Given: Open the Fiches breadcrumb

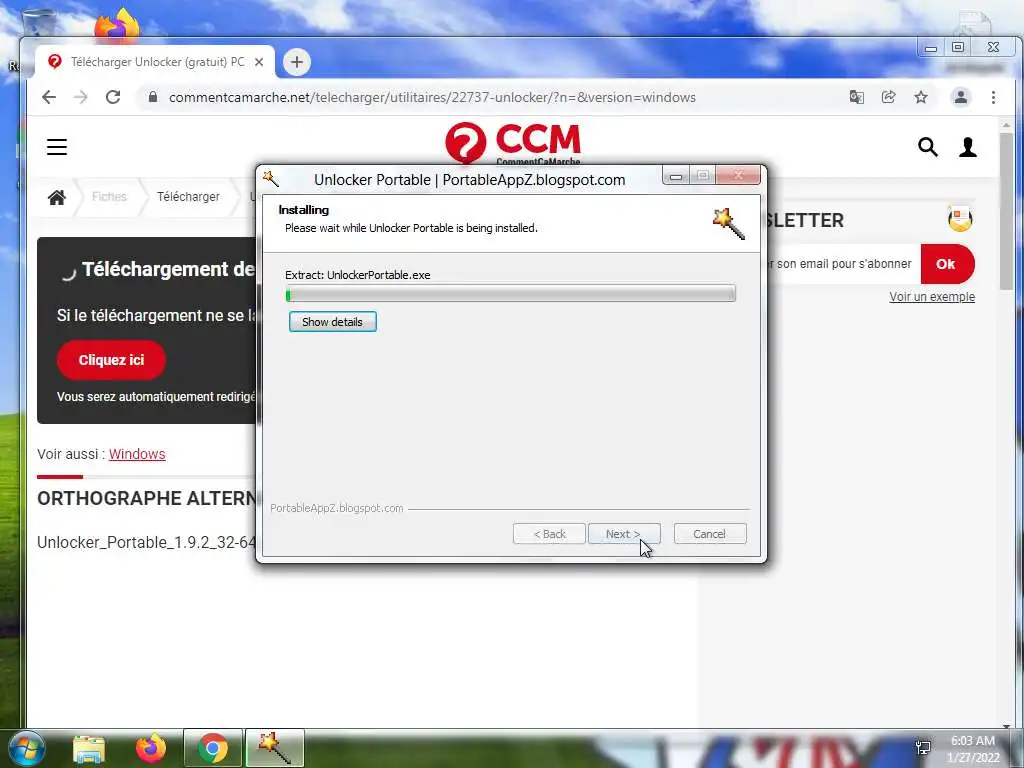Looking at the screenshot, I should (x=109, y=197).
